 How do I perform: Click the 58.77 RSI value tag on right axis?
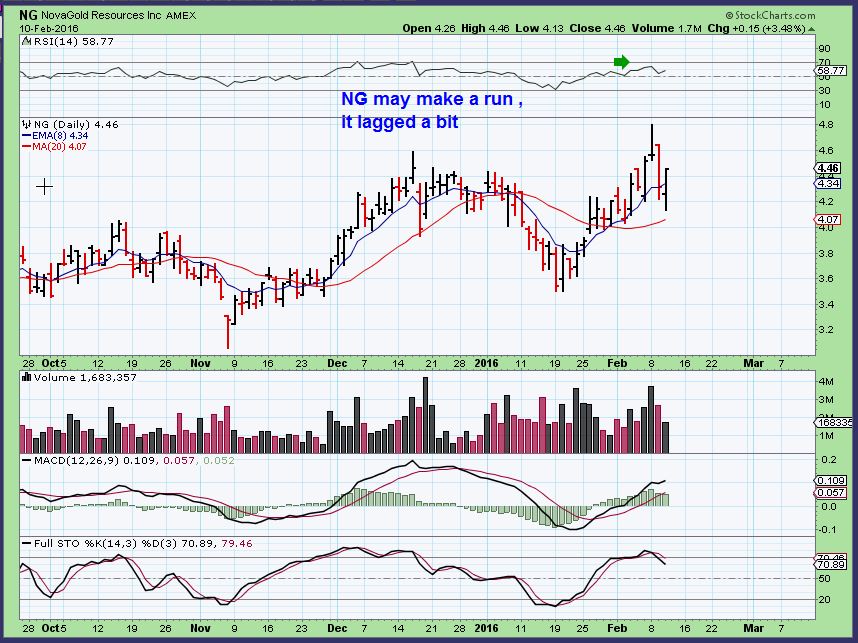point(830,71)
